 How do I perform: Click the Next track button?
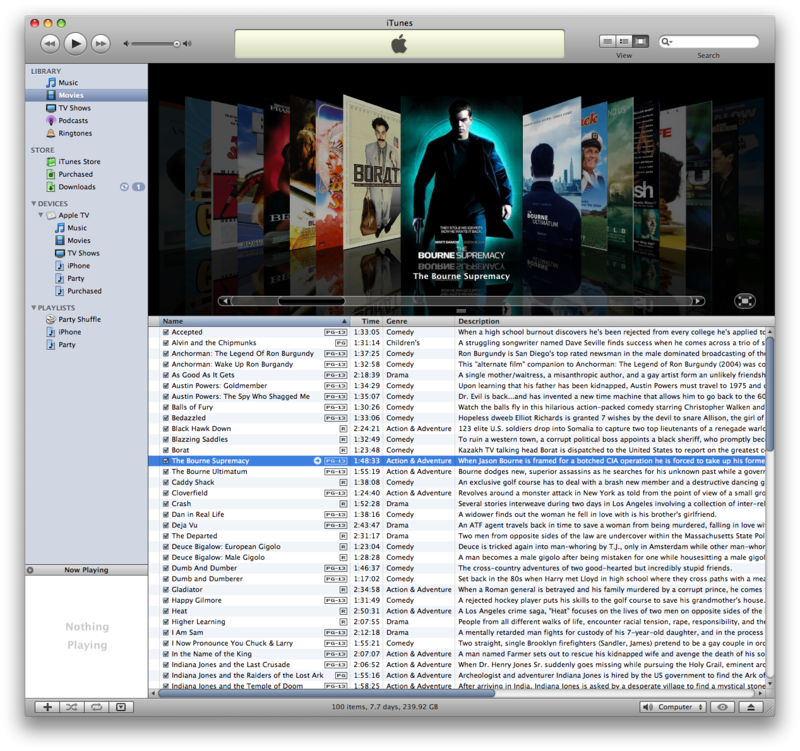click(101, 44)
